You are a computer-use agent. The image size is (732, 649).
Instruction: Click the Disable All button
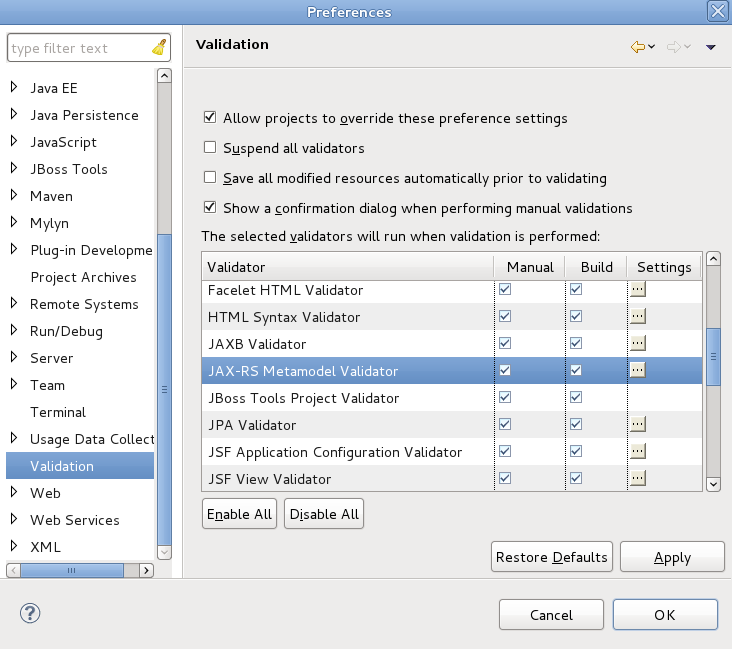click(323, 514)
